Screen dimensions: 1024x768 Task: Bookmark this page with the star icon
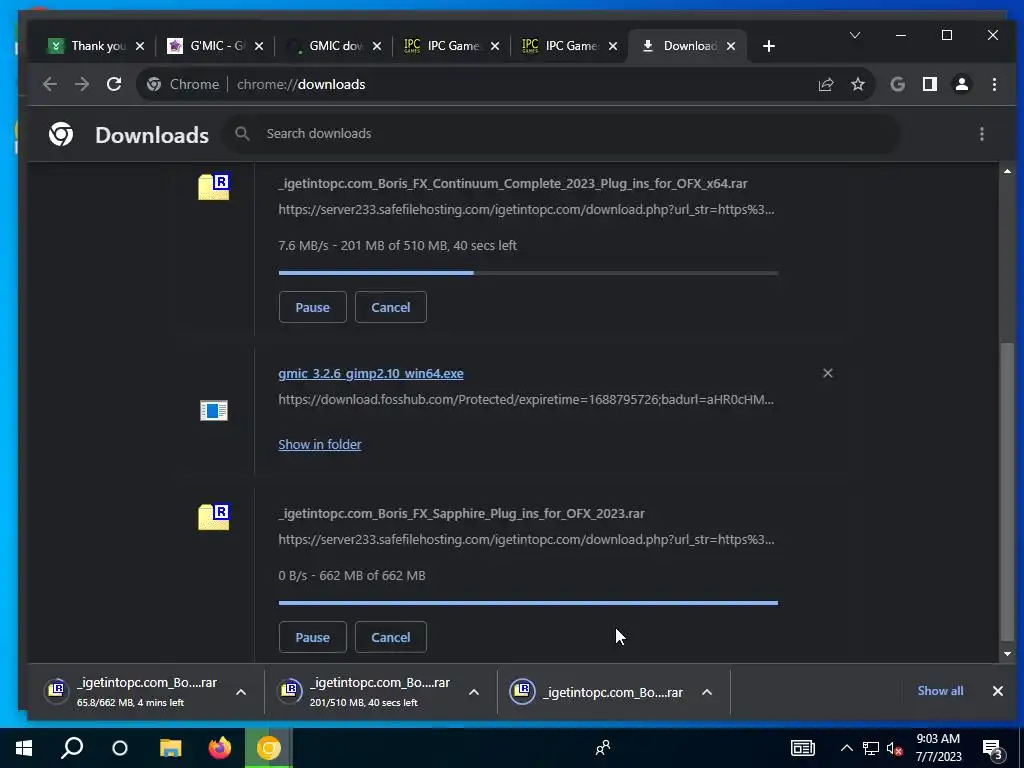[x=857, y=84]
